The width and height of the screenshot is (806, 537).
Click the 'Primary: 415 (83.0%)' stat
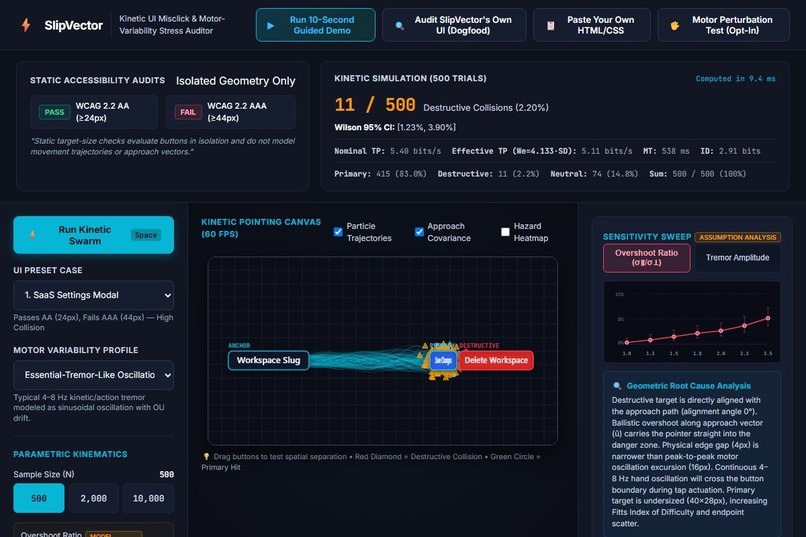point(380,174)
